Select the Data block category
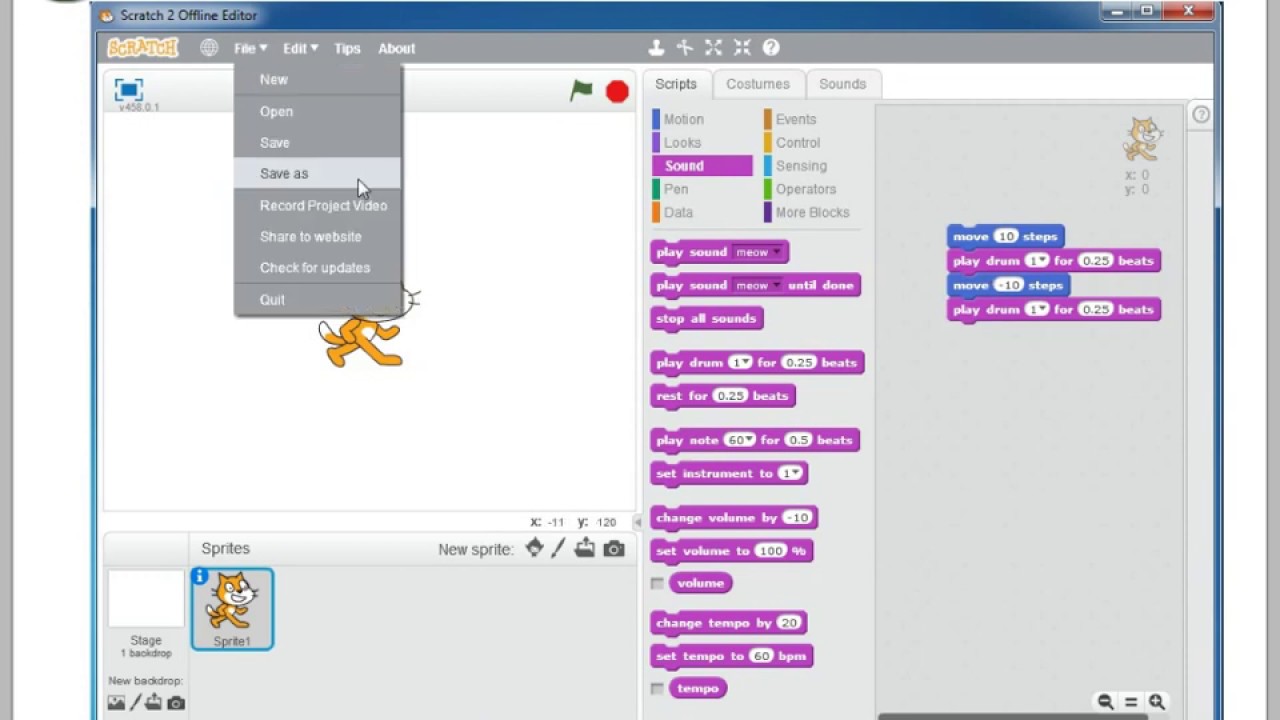Screen dimensions: 1280x720 click(x=702, y=212)
